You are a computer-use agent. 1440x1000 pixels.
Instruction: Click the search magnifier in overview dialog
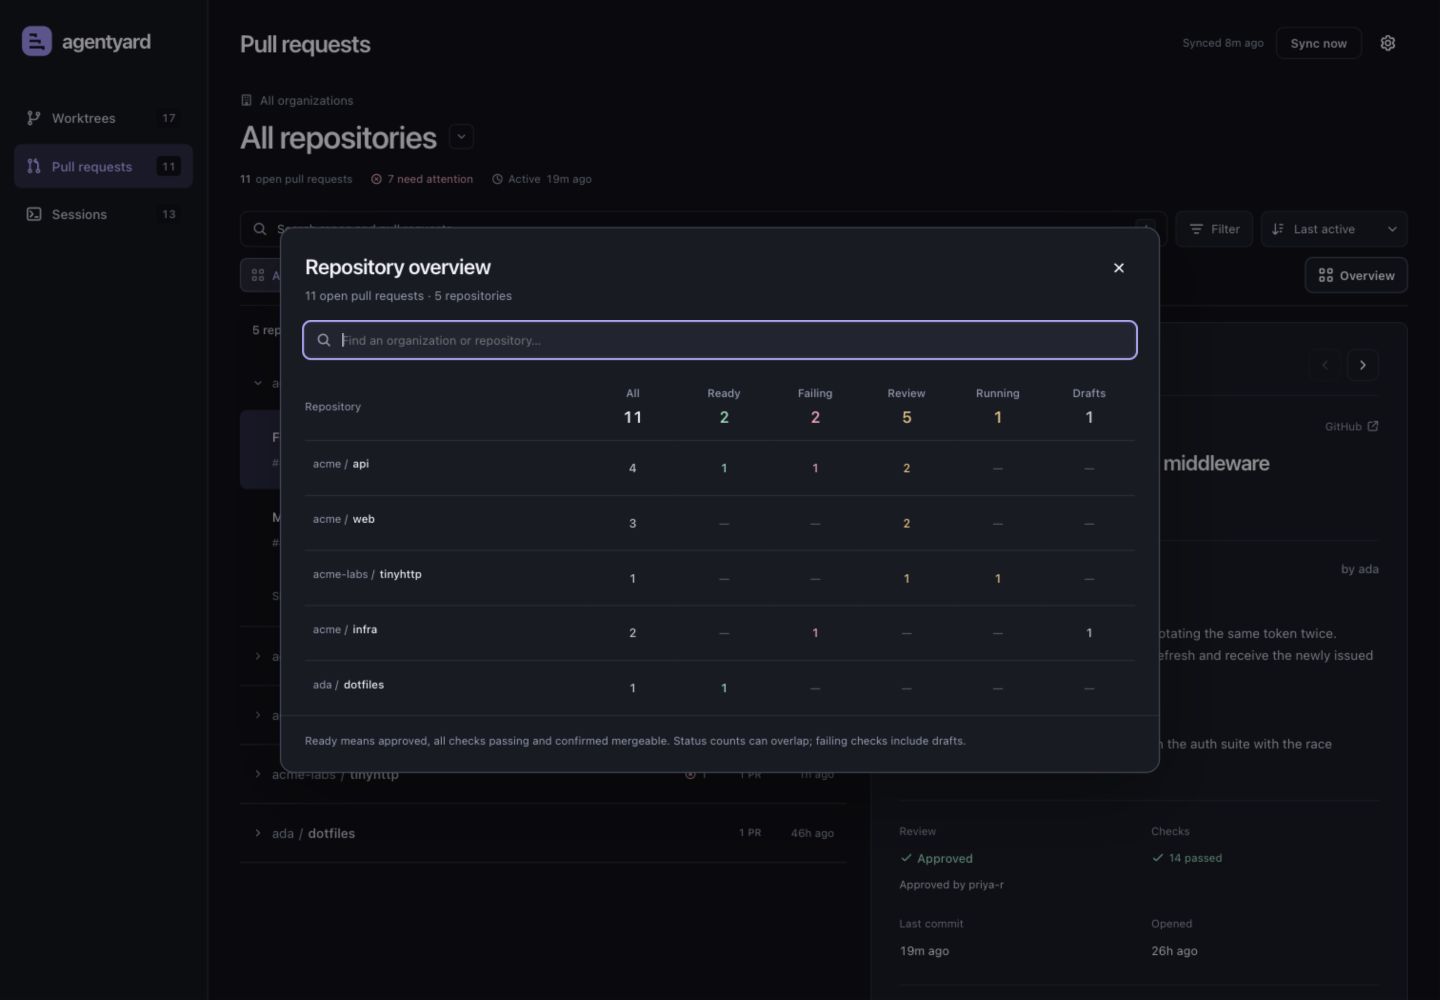(324, 340)
